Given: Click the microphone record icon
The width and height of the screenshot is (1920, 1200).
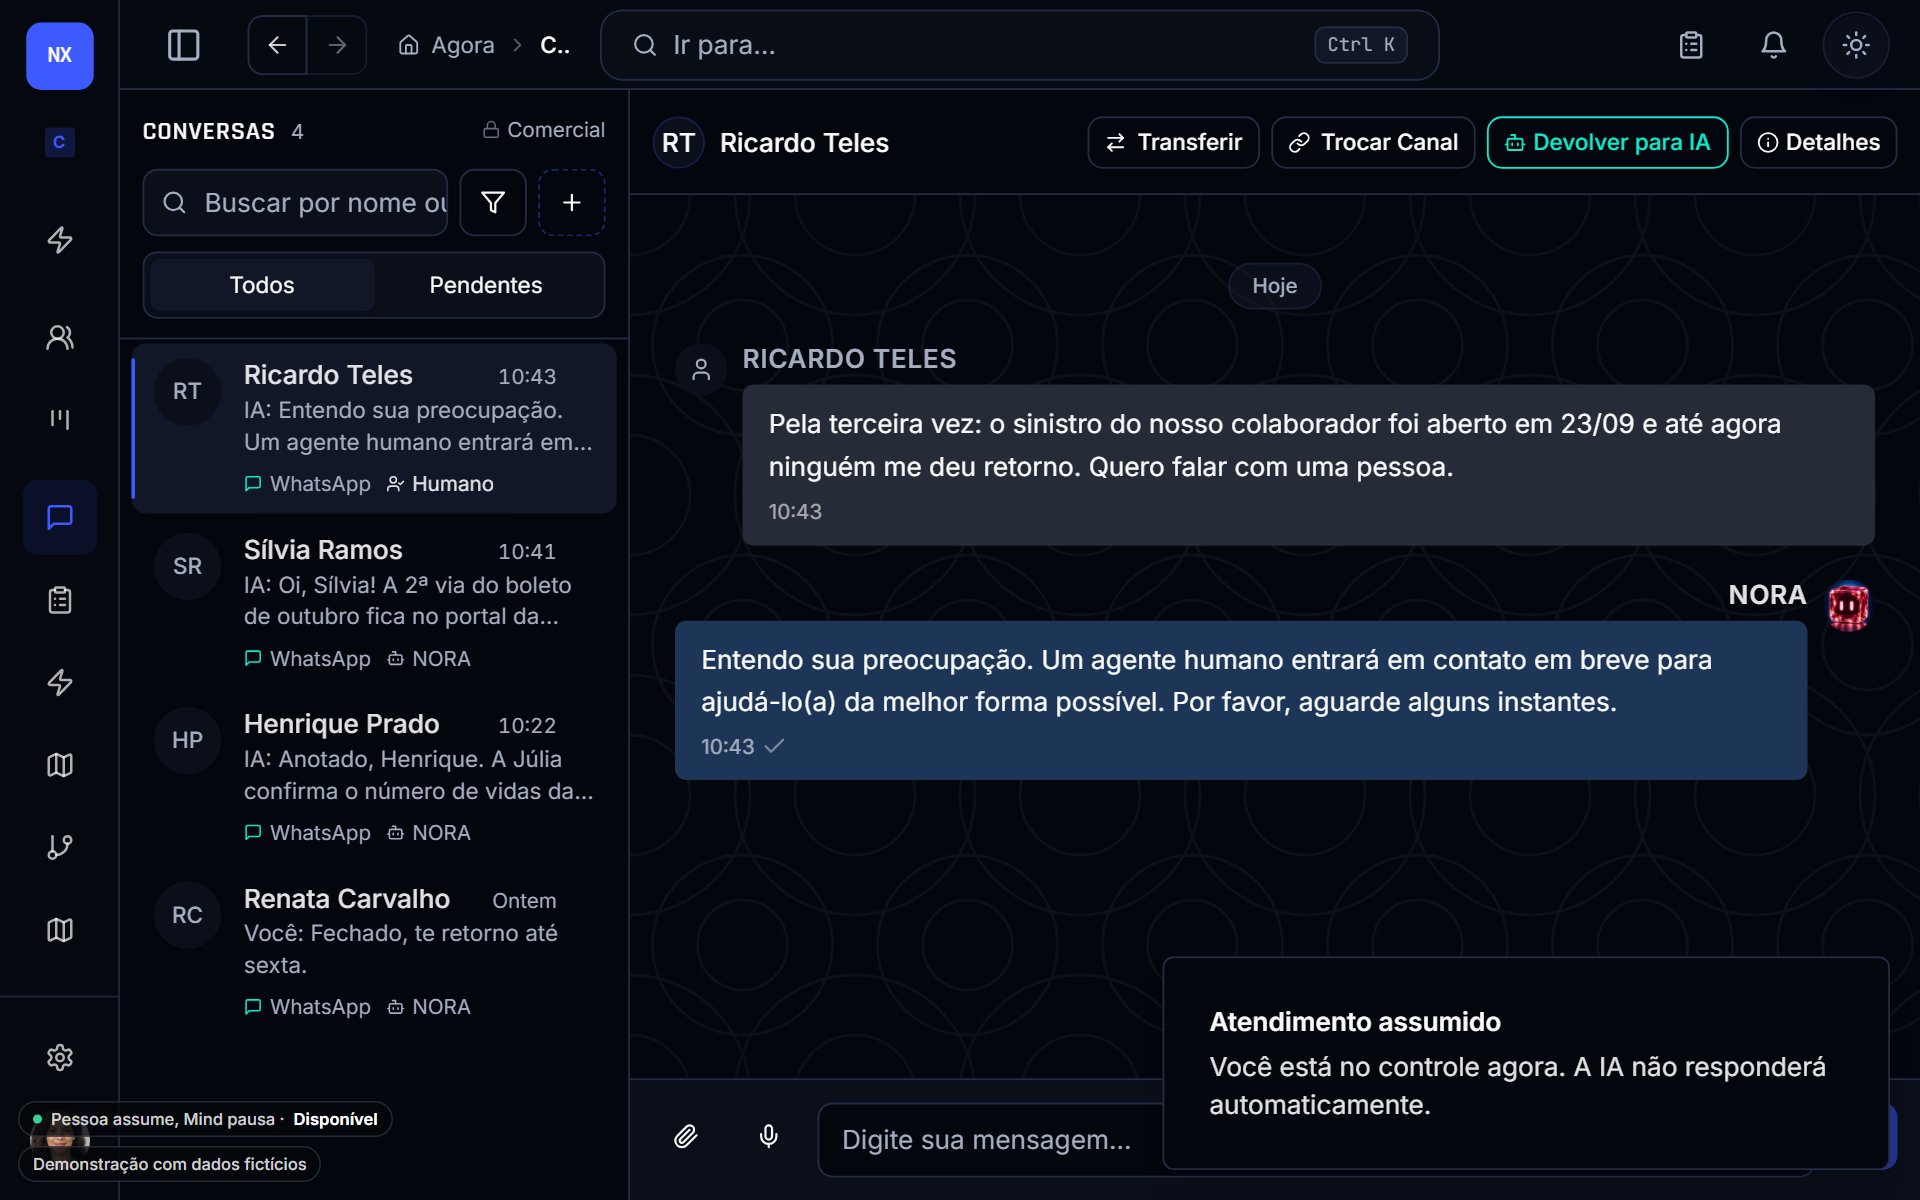Looking at the screenshot, I should click(768, 1137).
